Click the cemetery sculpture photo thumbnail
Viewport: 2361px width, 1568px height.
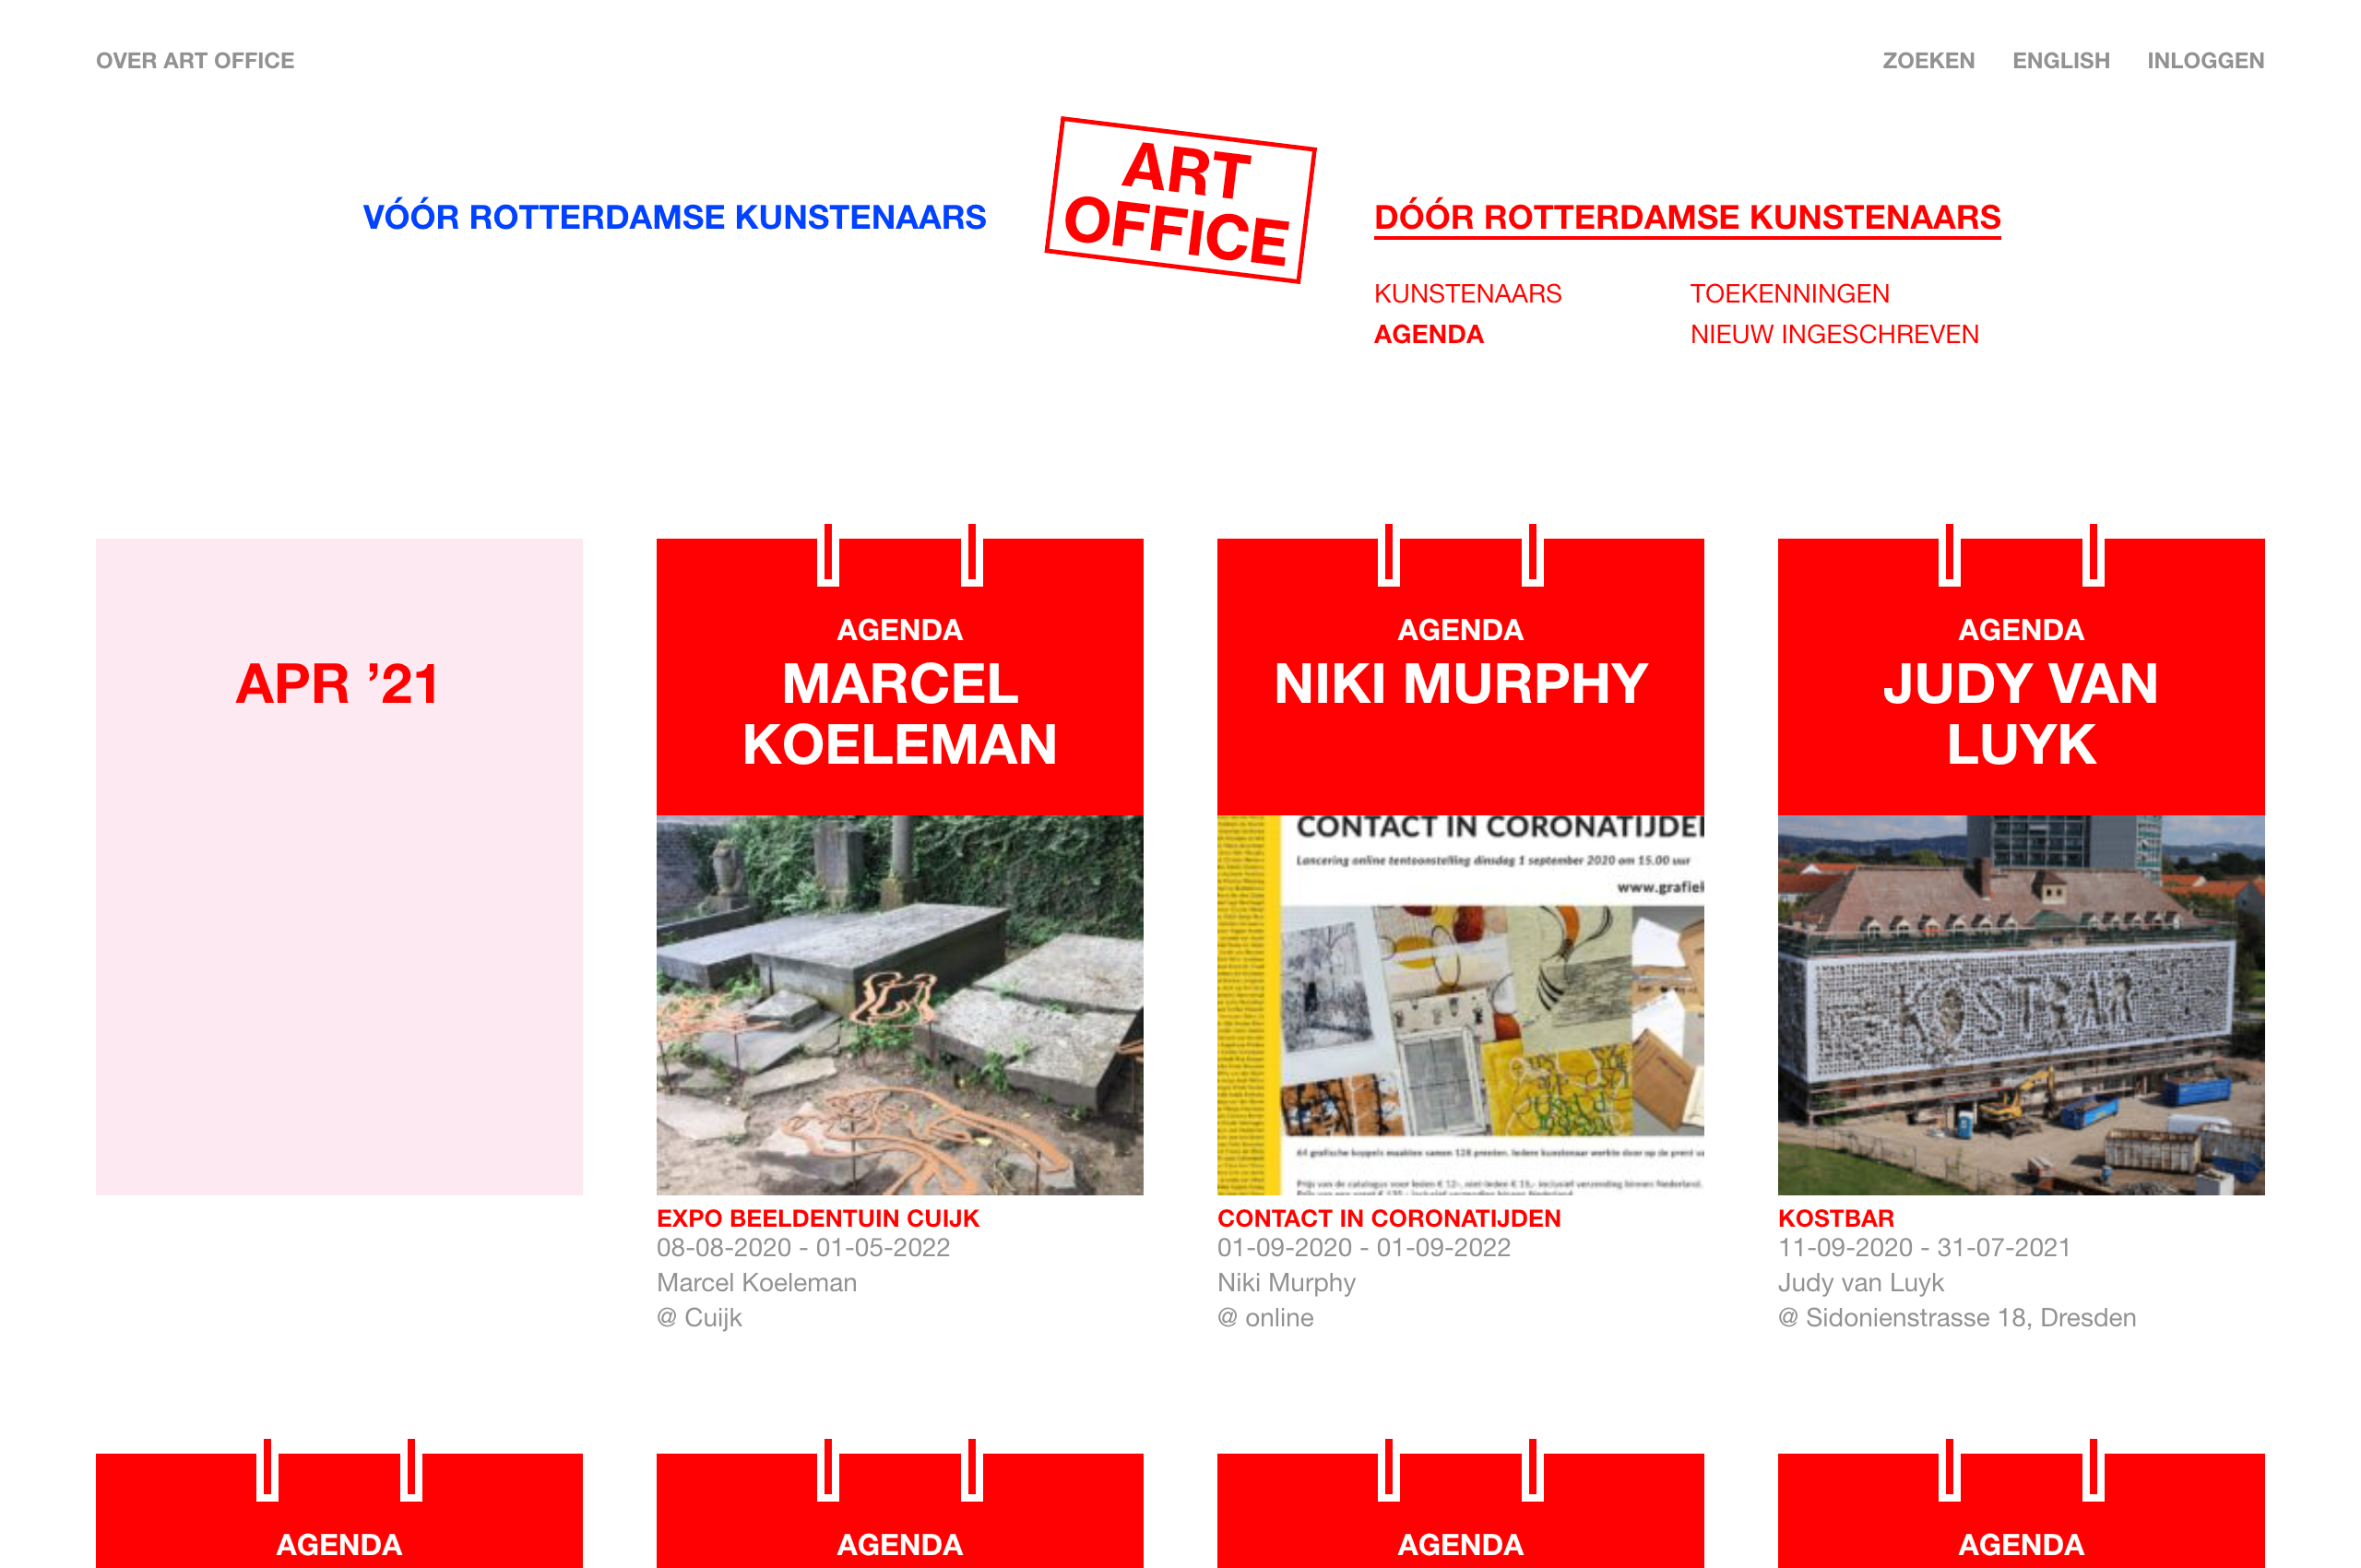(x=900, y=1005)
